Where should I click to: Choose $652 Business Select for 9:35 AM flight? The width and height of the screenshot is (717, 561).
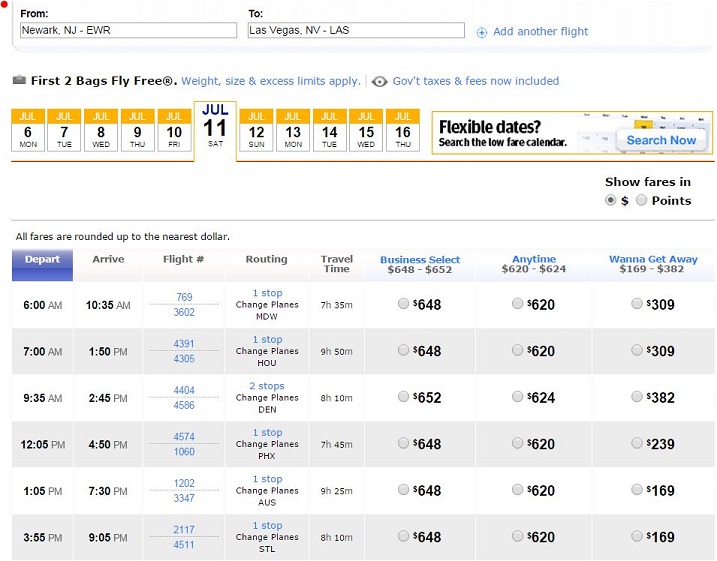point(403,396)
